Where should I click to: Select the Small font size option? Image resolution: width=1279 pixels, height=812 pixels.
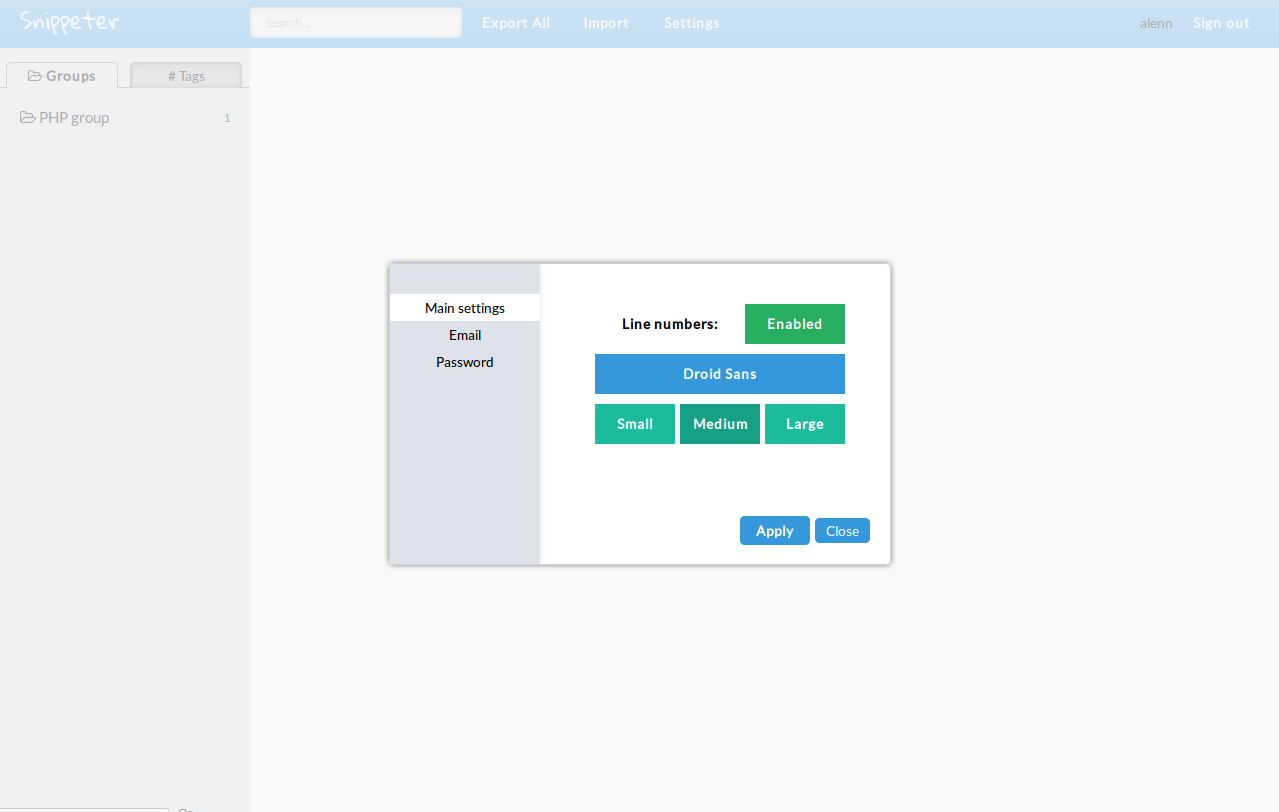click(x=634, y=424)
